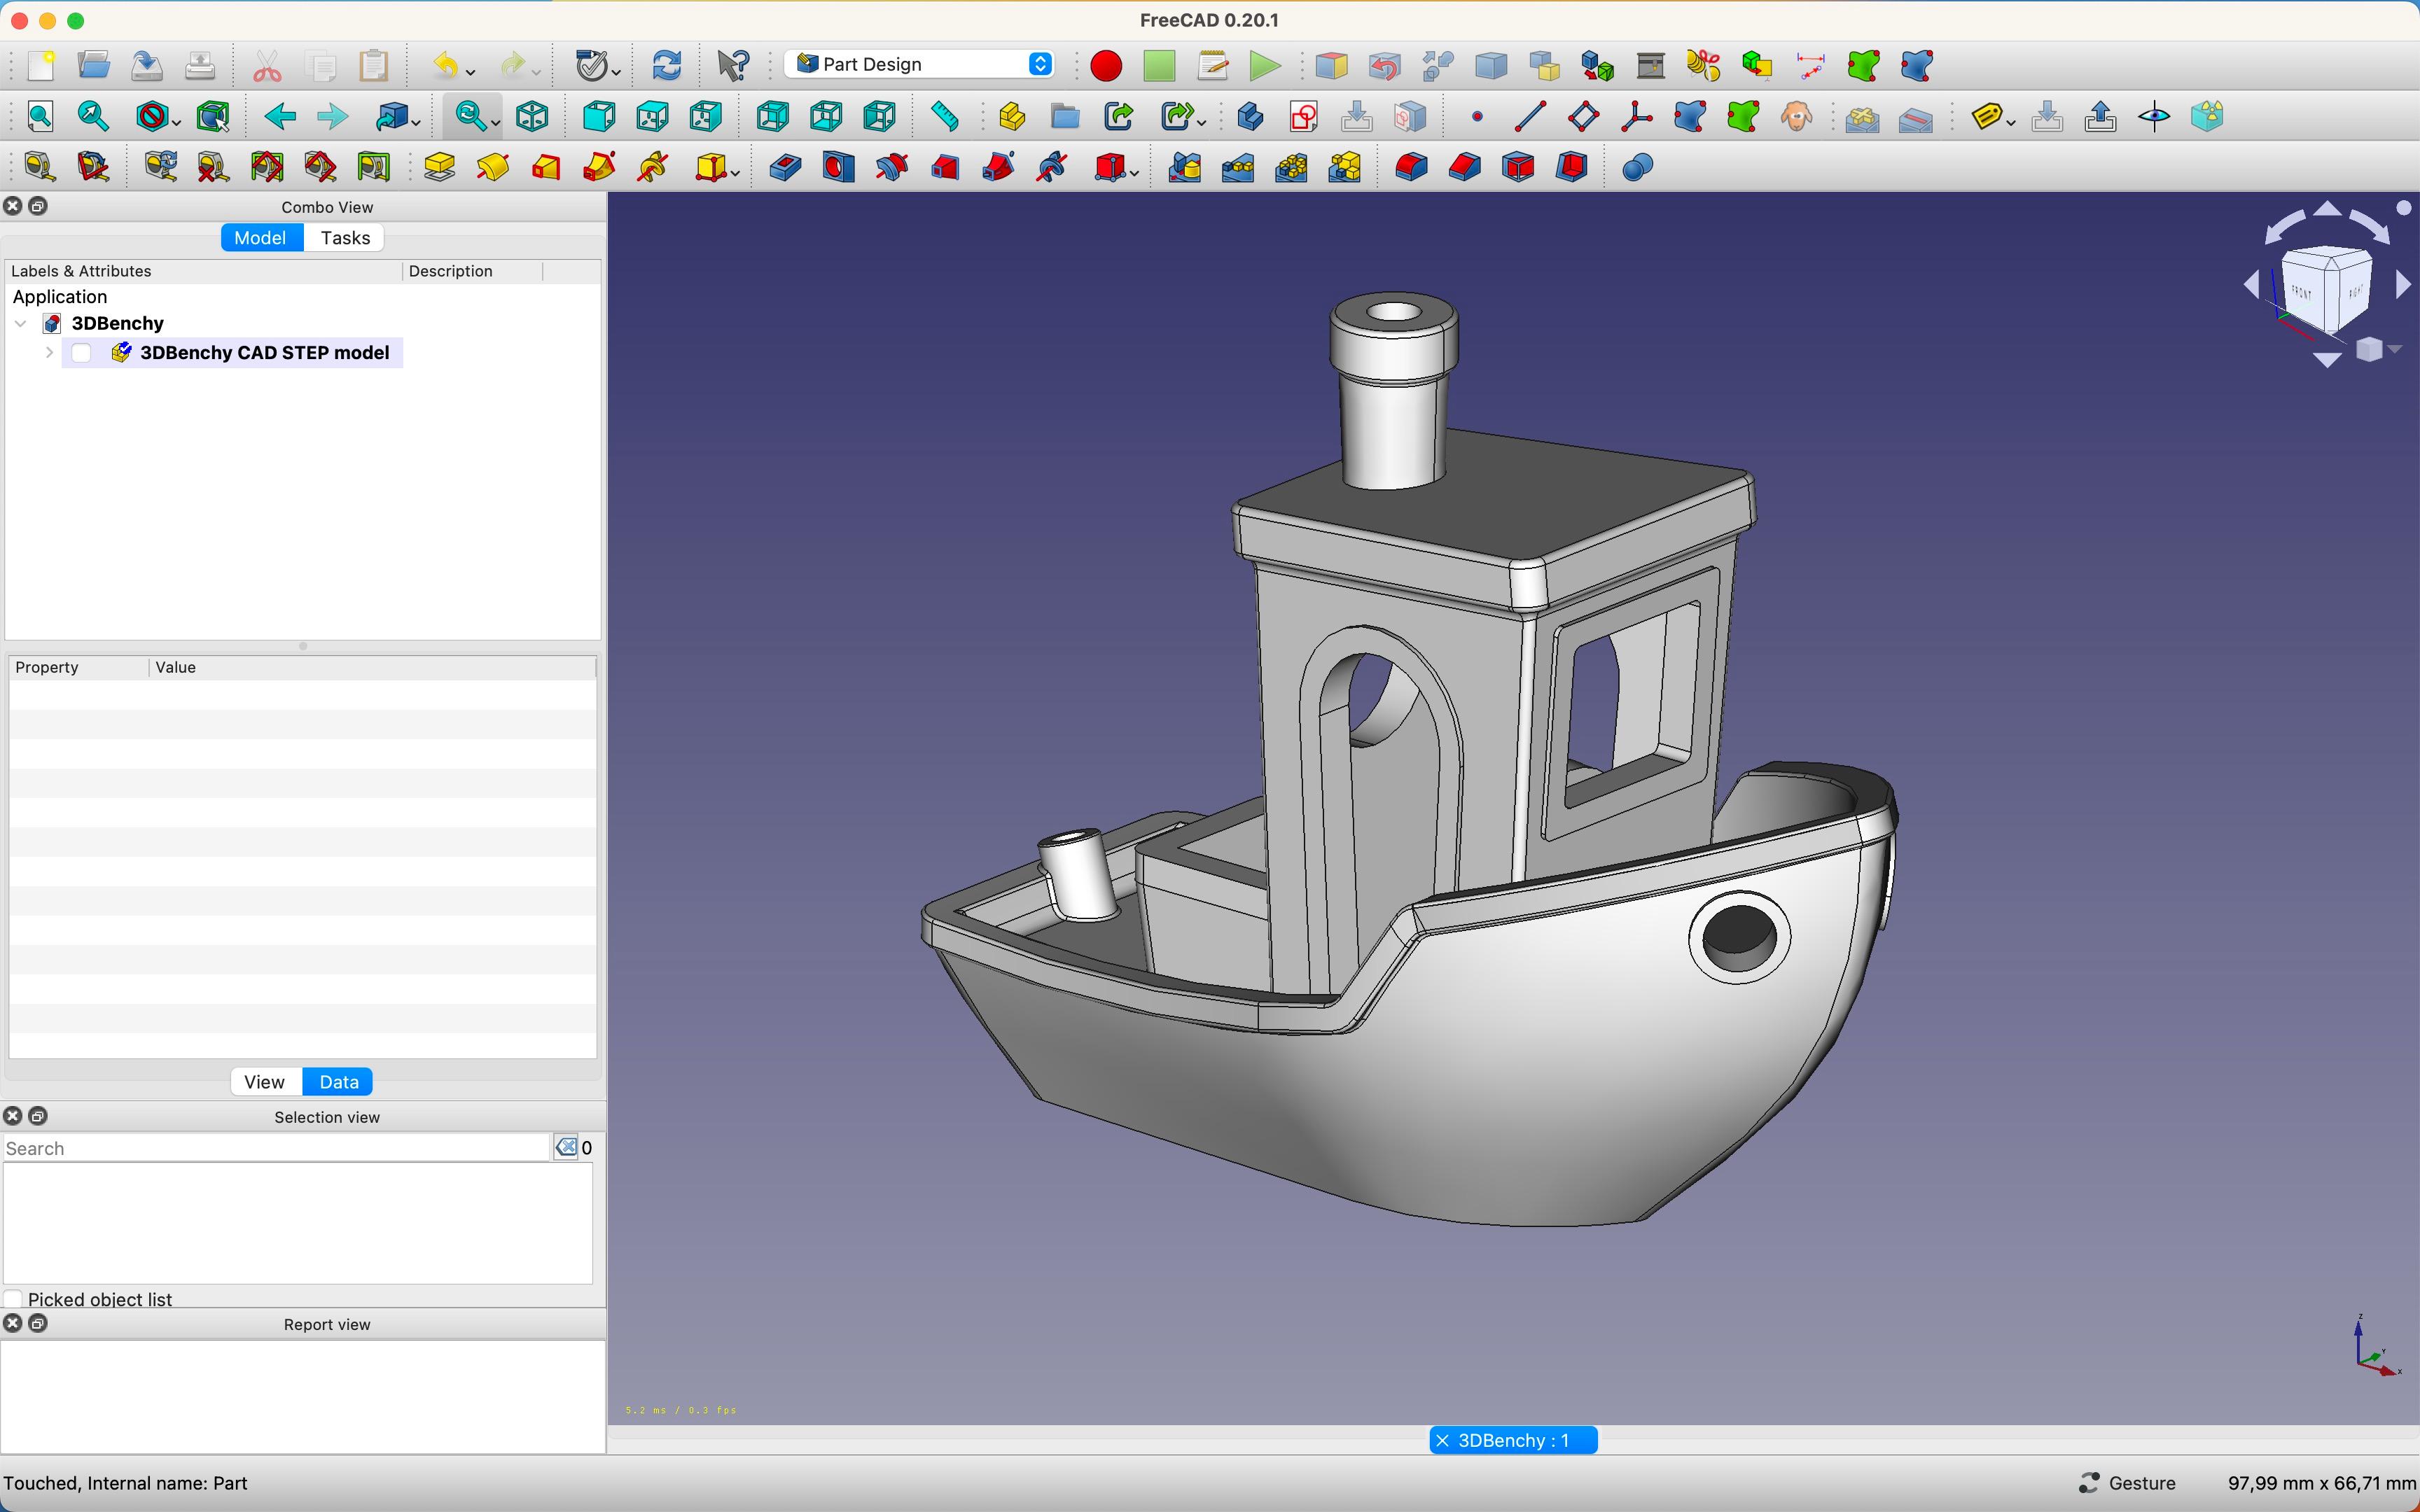The image size is (2420, 1512).
Task: Fit selection in view icon
Action: pyautogui.click(x=94, y=117)
